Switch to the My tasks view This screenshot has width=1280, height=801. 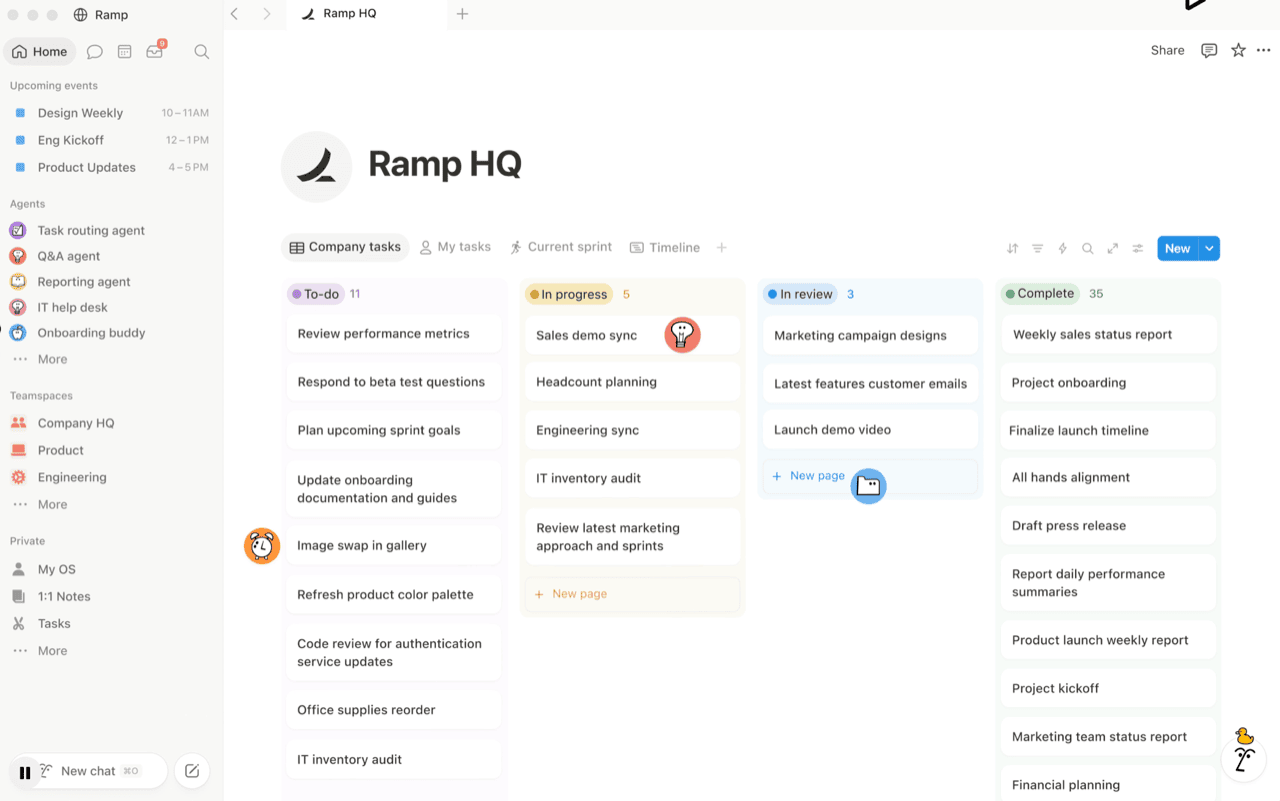455,247
